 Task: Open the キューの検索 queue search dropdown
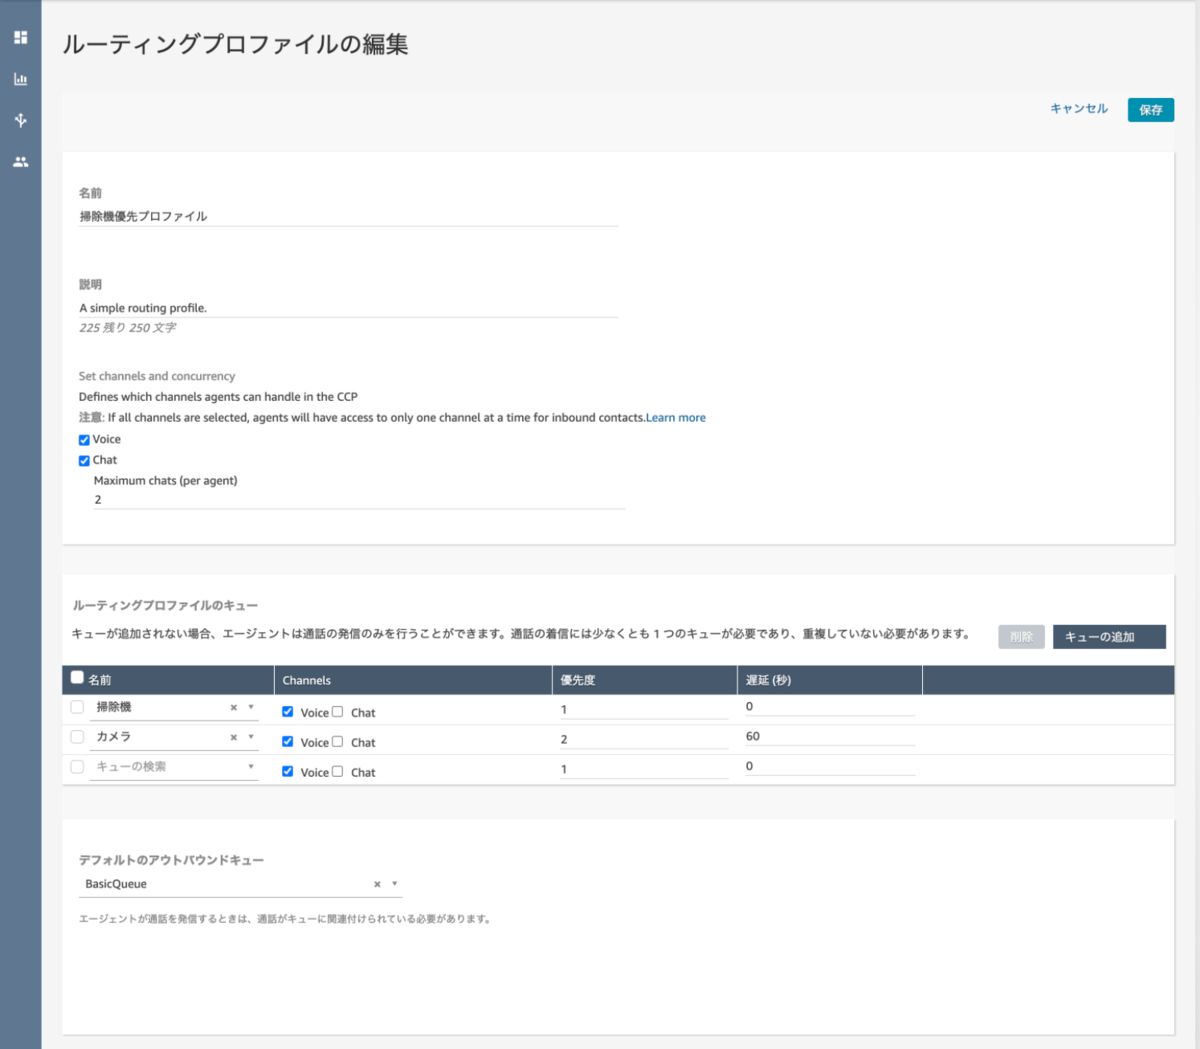point(252,766)
